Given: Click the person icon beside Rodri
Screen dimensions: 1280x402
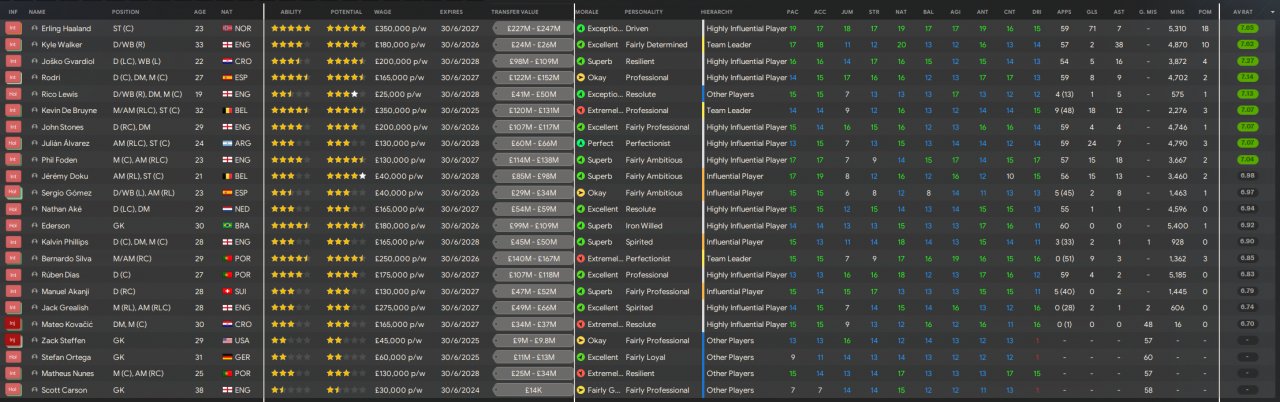Looking at the screenshot, I should coord(33,78).
